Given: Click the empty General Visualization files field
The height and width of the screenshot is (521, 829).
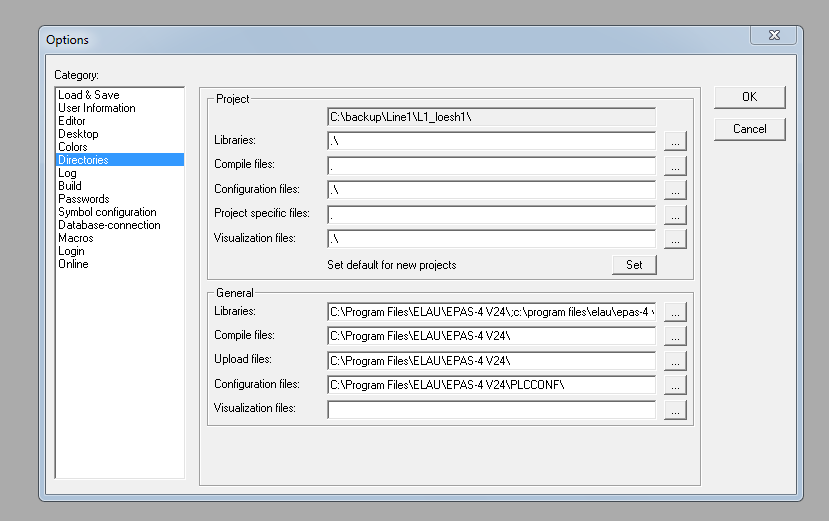Looking at the screenshot, I should (492, 410).
